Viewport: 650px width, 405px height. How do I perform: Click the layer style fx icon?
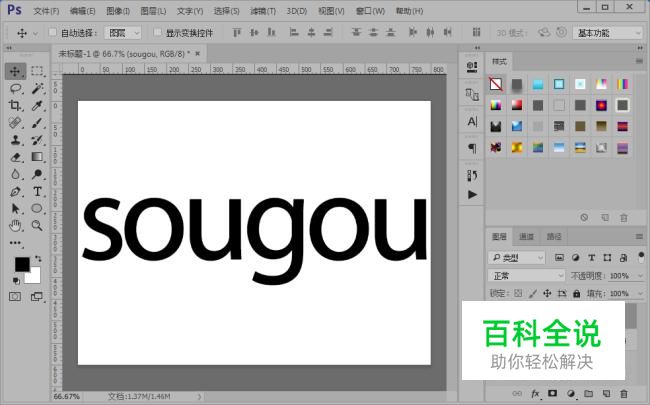pos(535,393)
